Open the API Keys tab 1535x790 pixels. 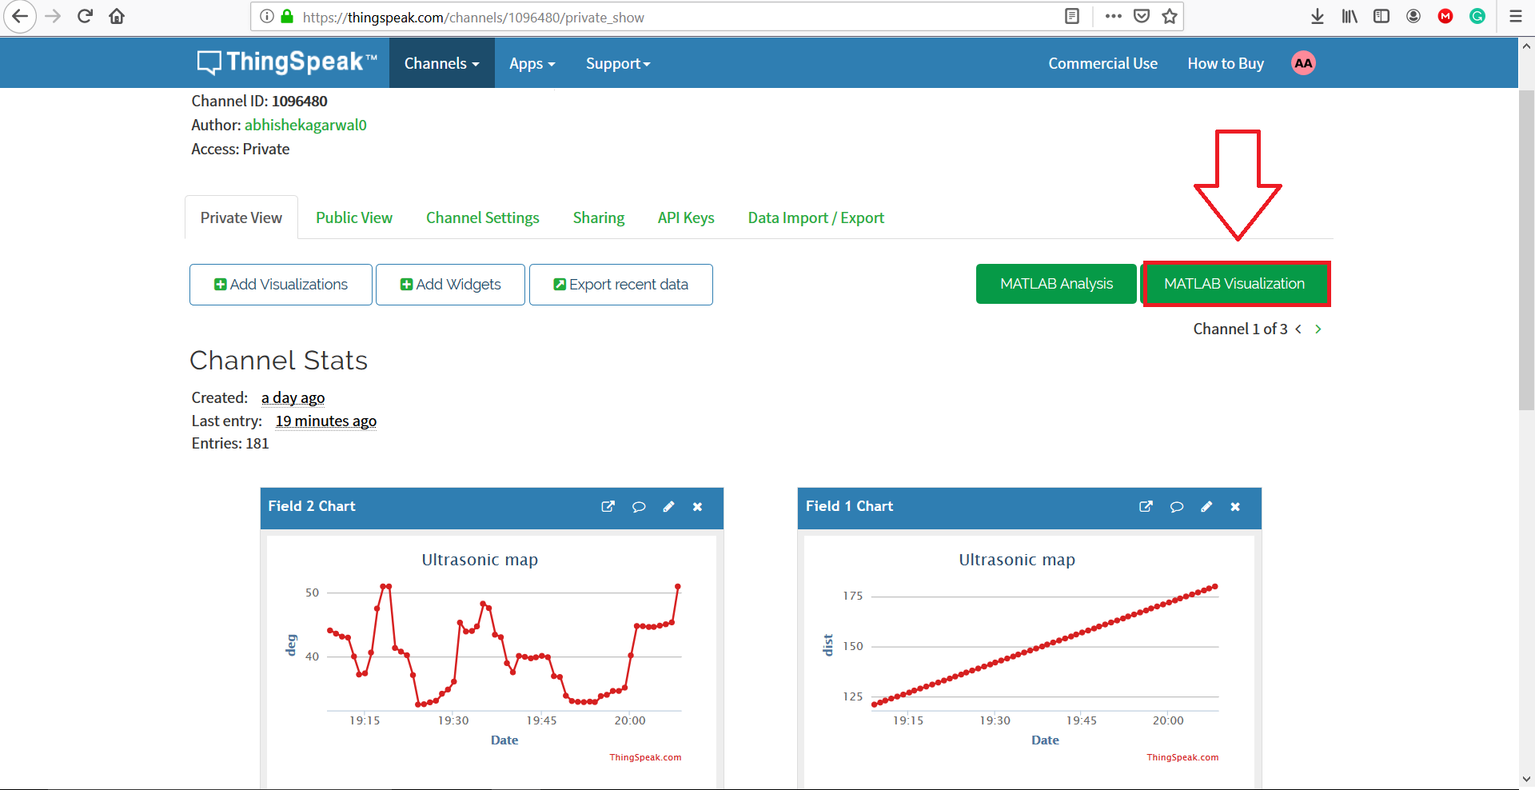(685, 218)
